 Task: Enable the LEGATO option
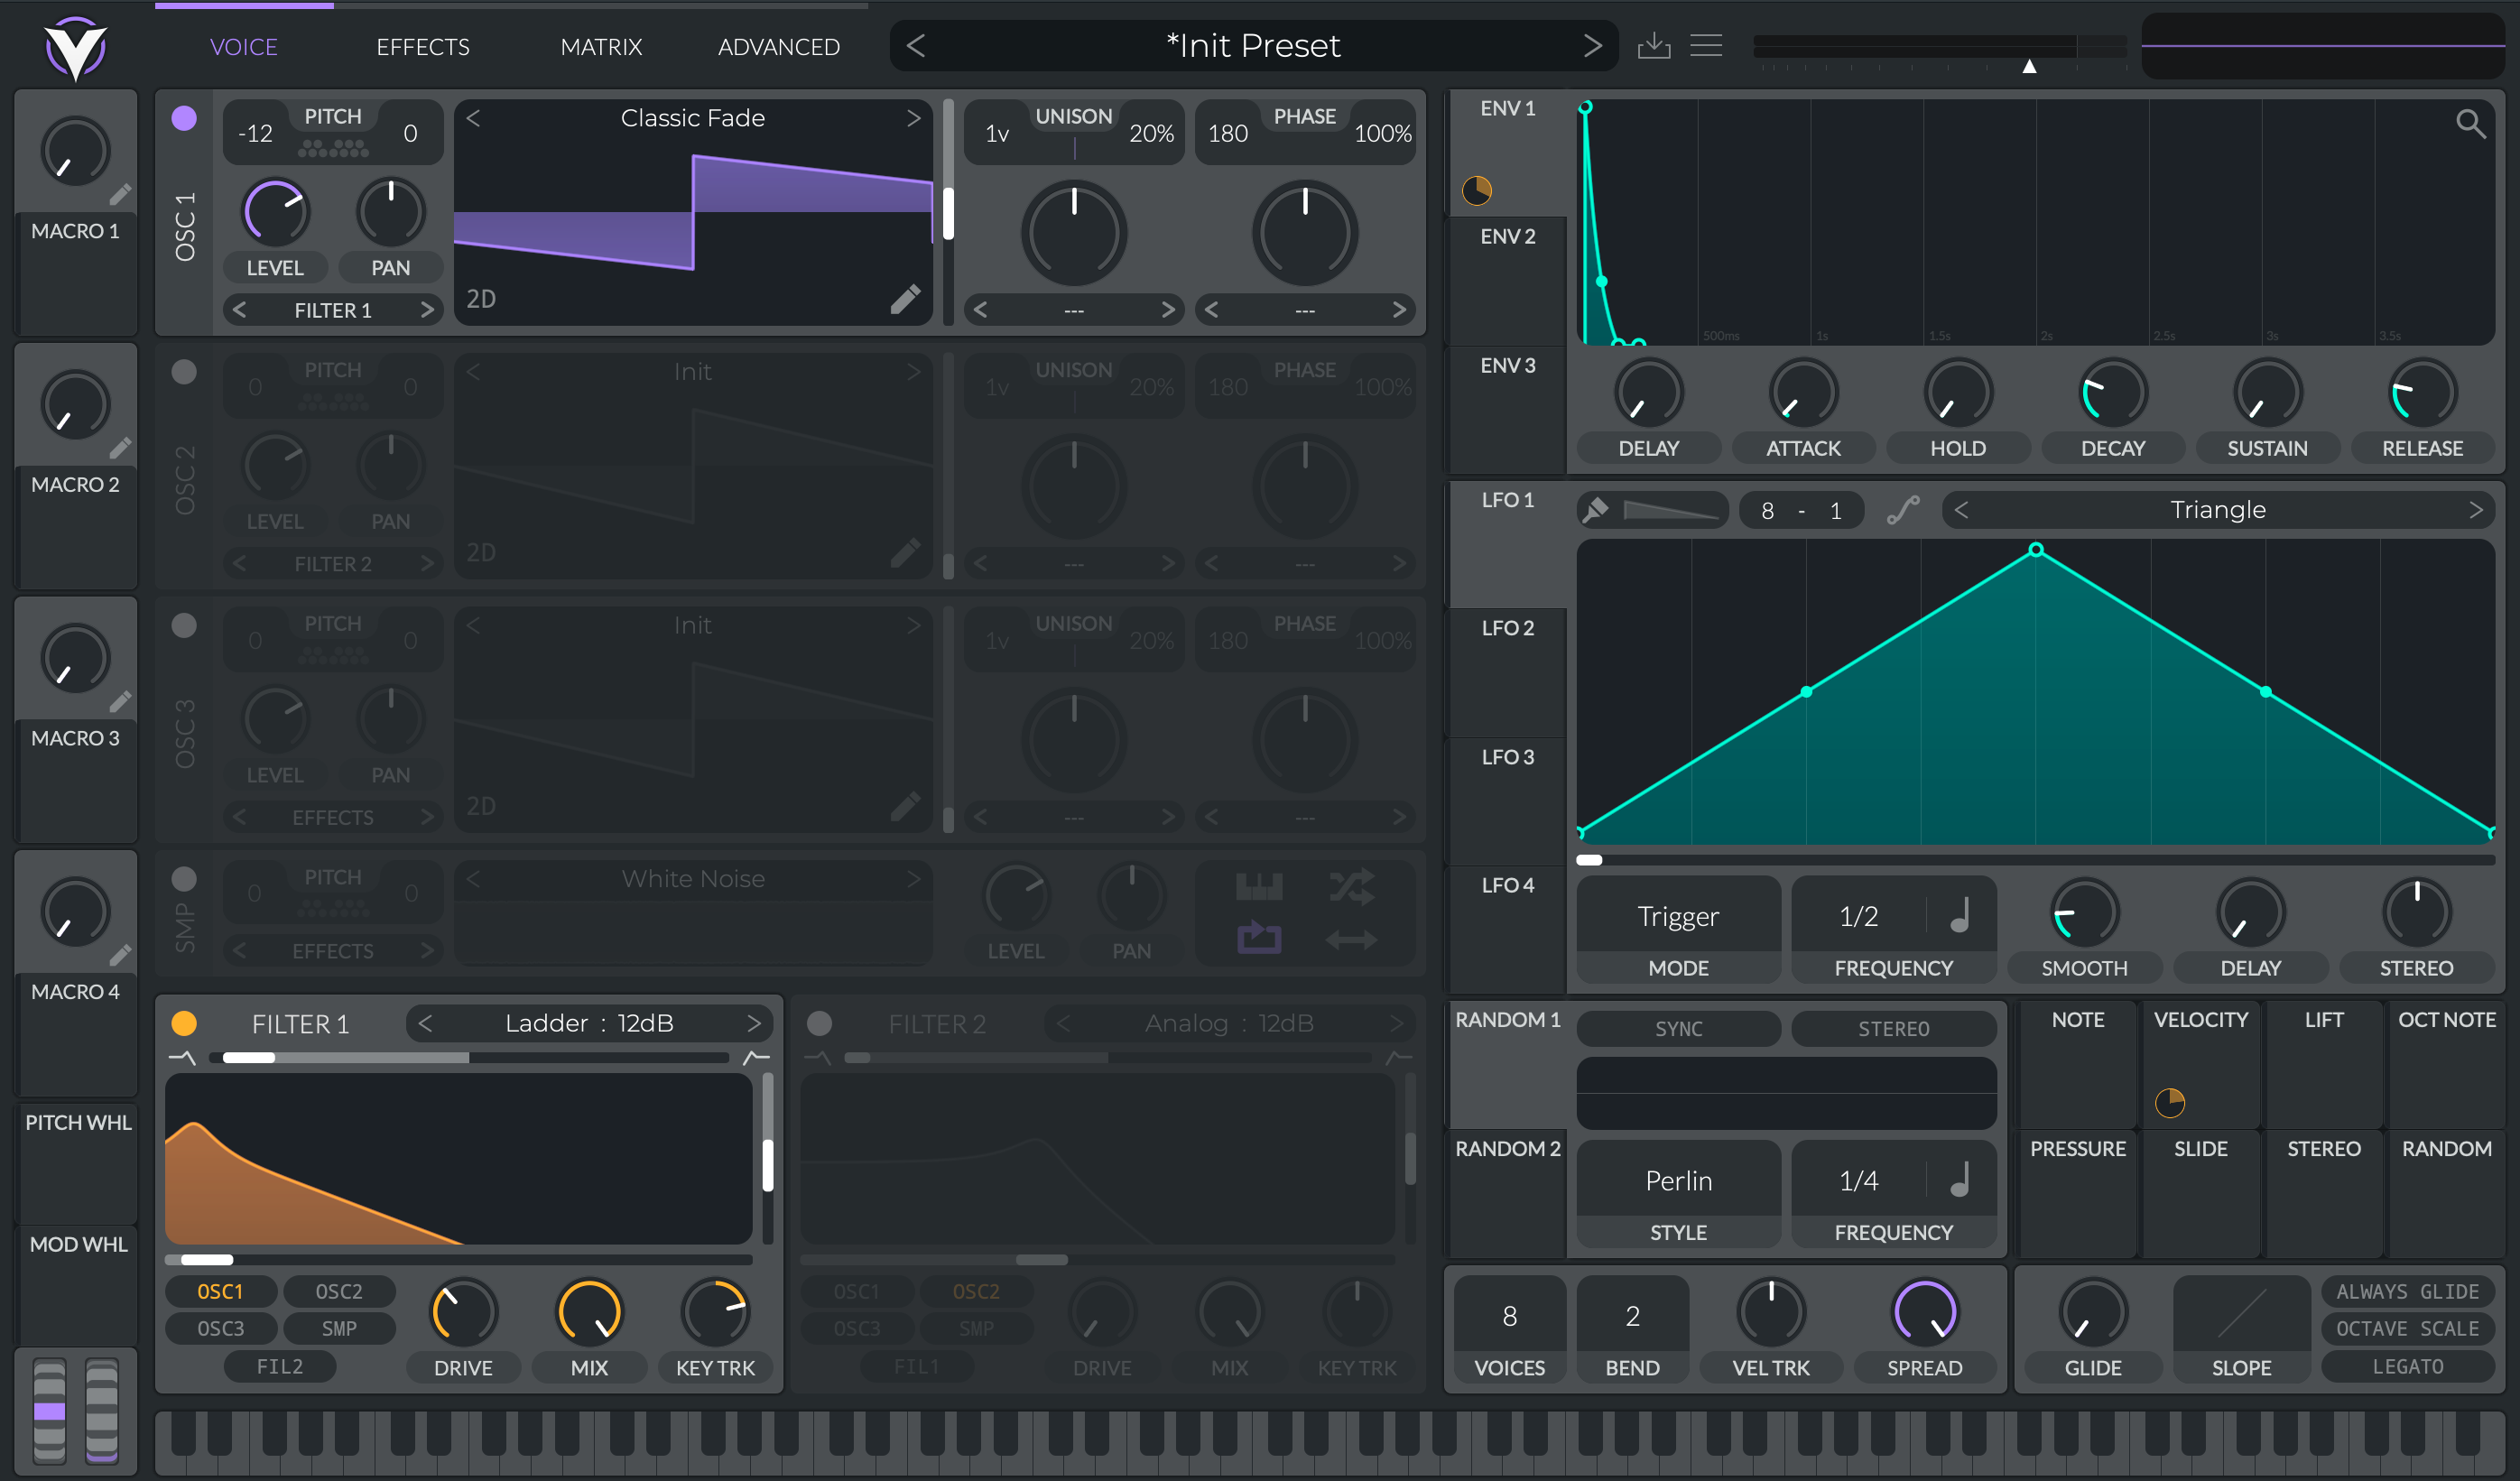coord(2407,1366)
